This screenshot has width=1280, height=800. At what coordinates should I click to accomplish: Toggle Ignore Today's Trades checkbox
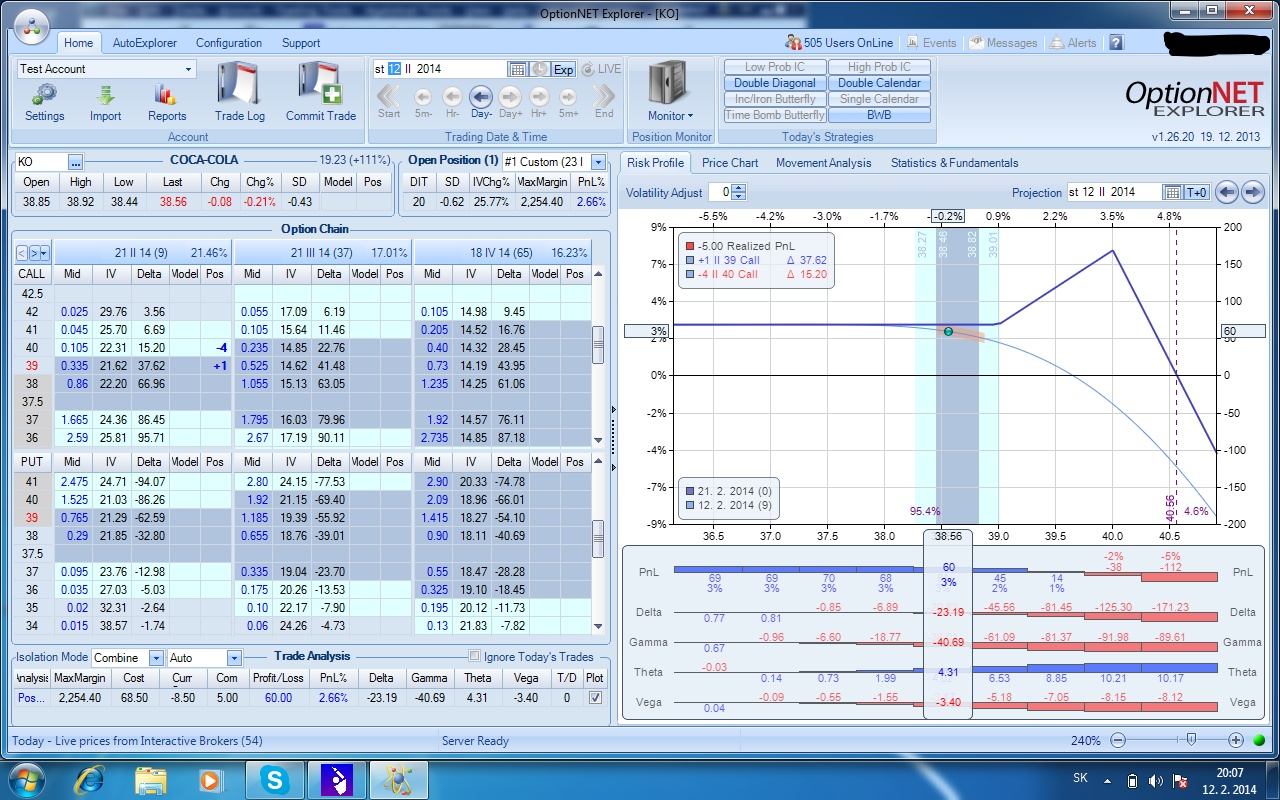pyautogui.click(x=475, y=657)
